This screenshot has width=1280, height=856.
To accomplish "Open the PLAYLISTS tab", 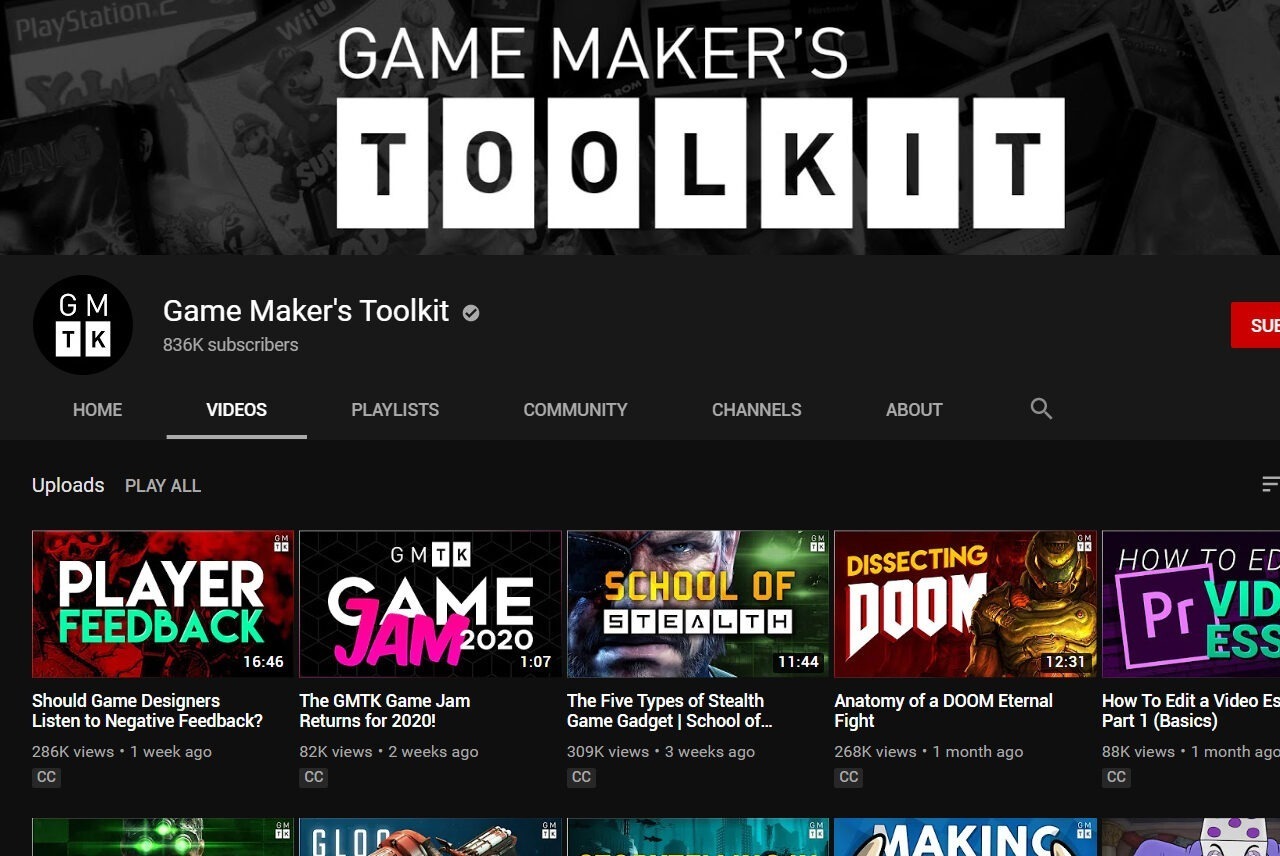I will tap(395, 410).
